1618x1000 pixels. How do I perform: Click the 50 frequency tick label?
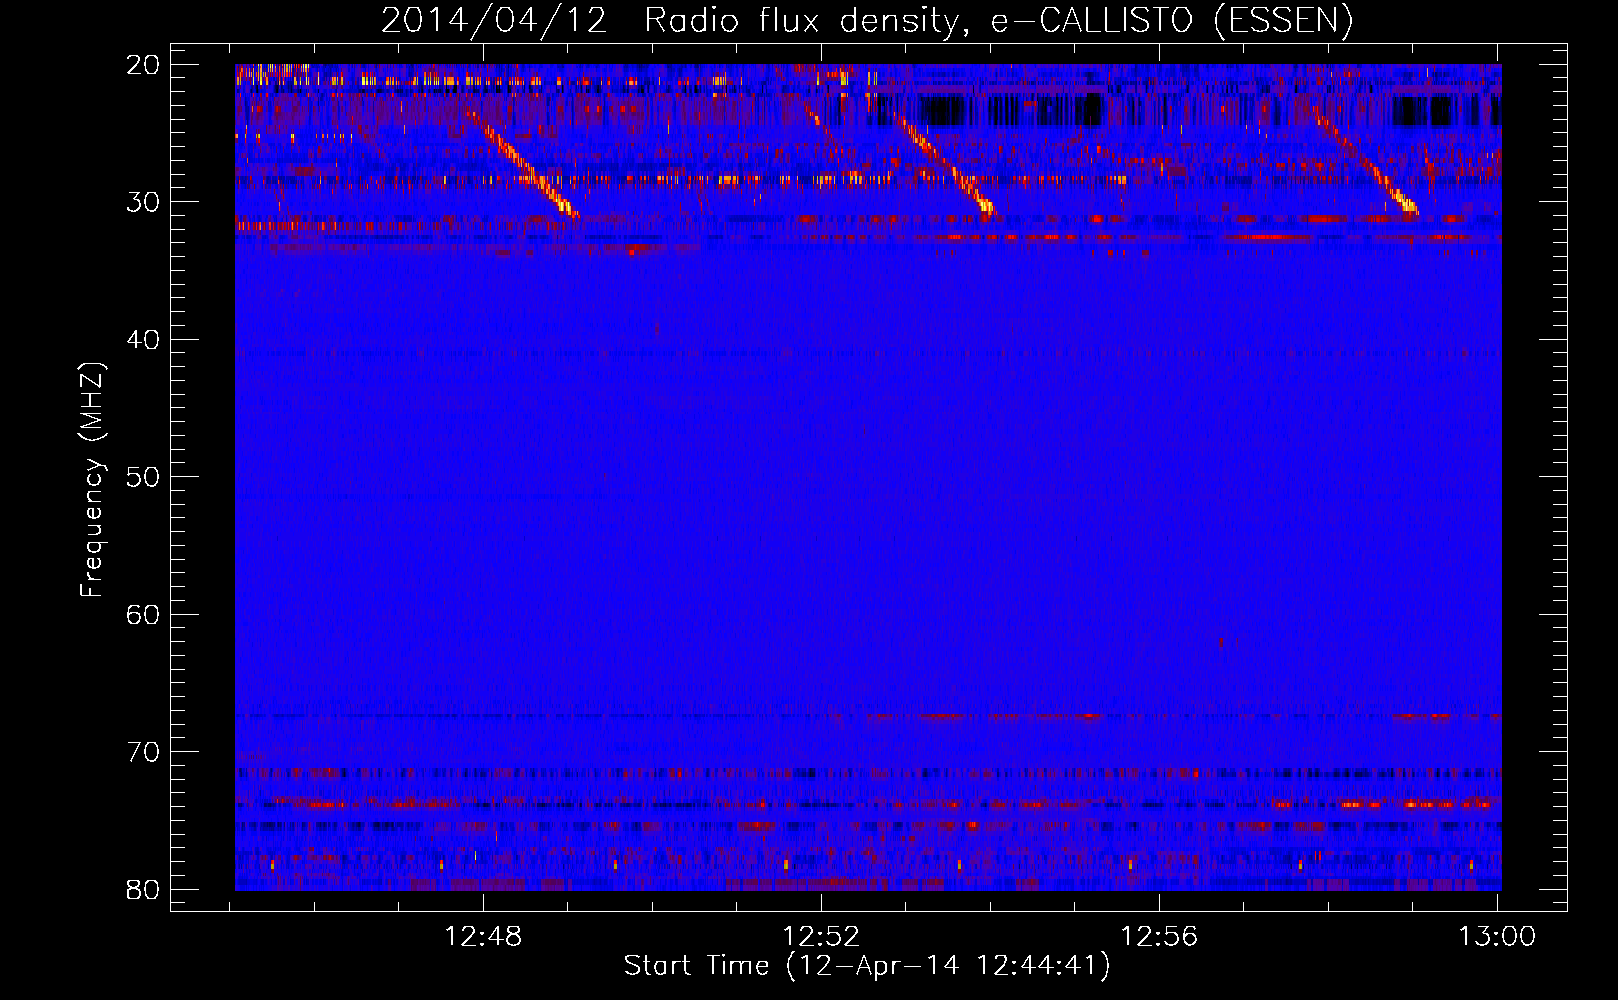click(143, 477)
